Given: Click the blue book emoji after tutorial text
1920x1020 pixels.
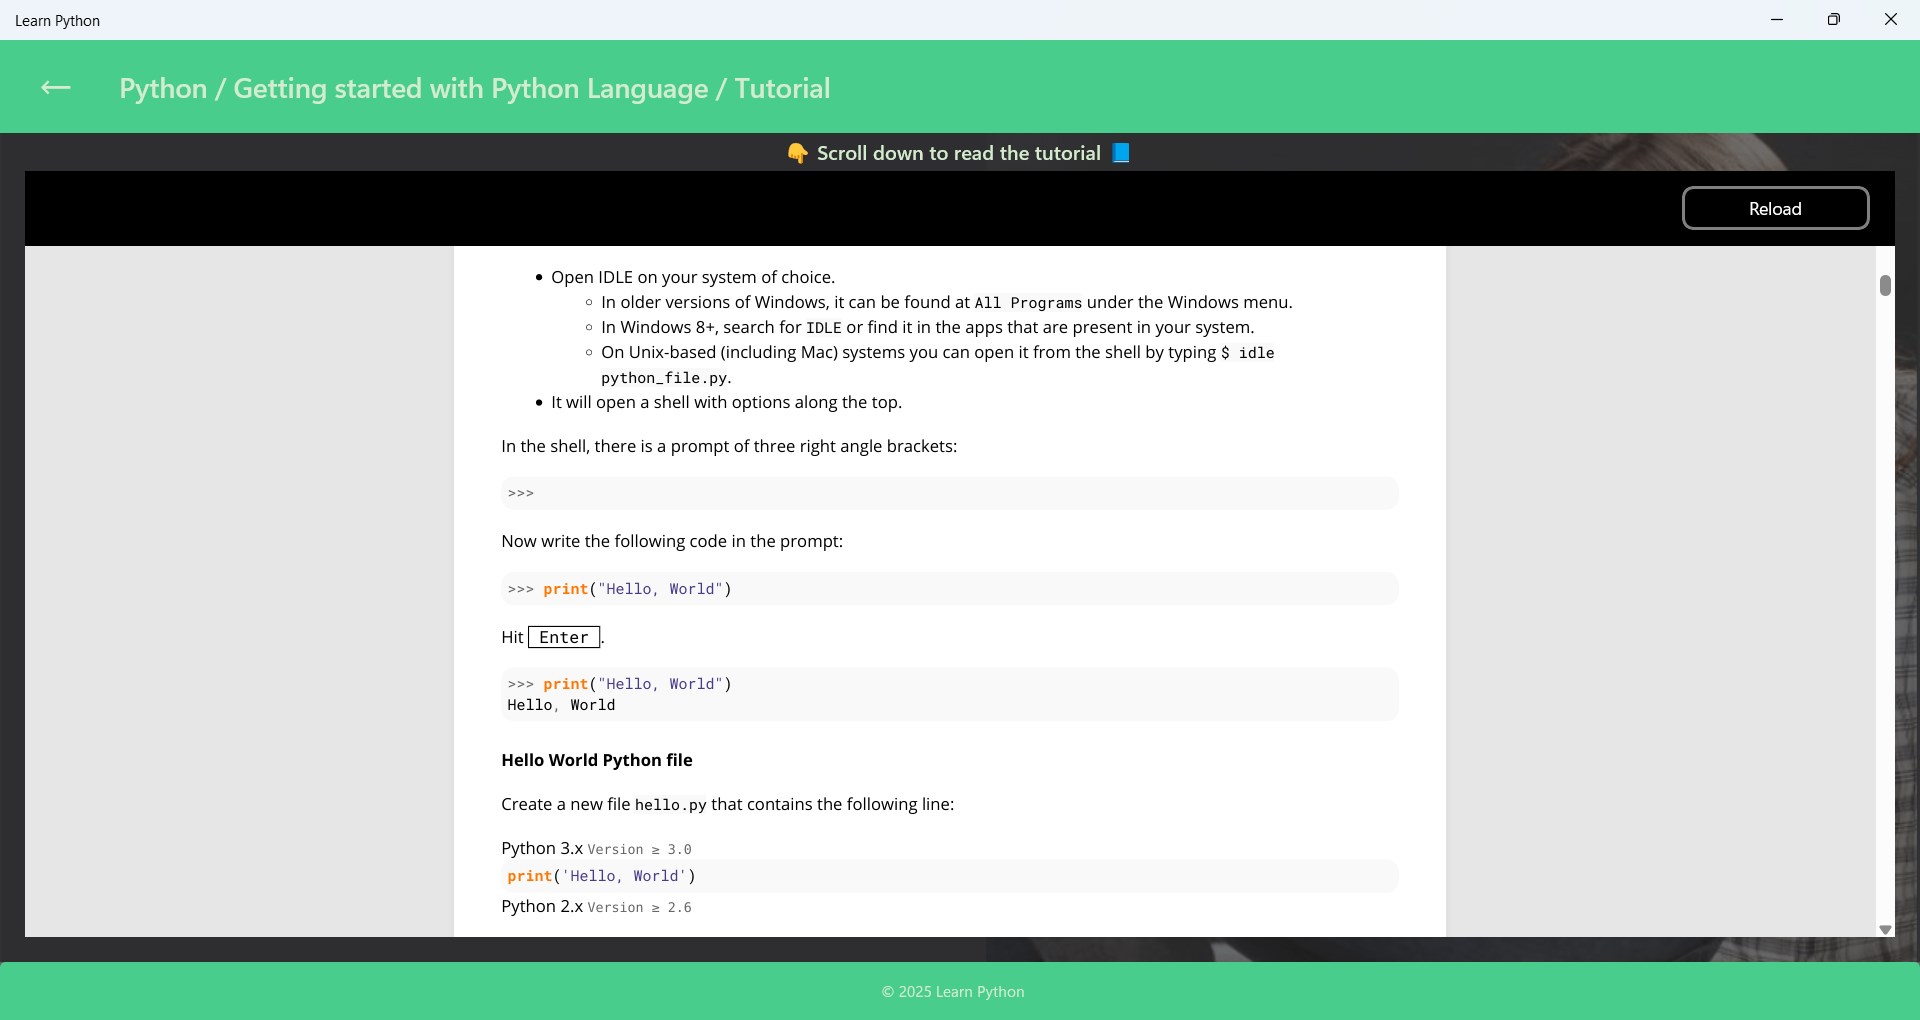Looking at the screenshot, I should [x=1120, y=153].
